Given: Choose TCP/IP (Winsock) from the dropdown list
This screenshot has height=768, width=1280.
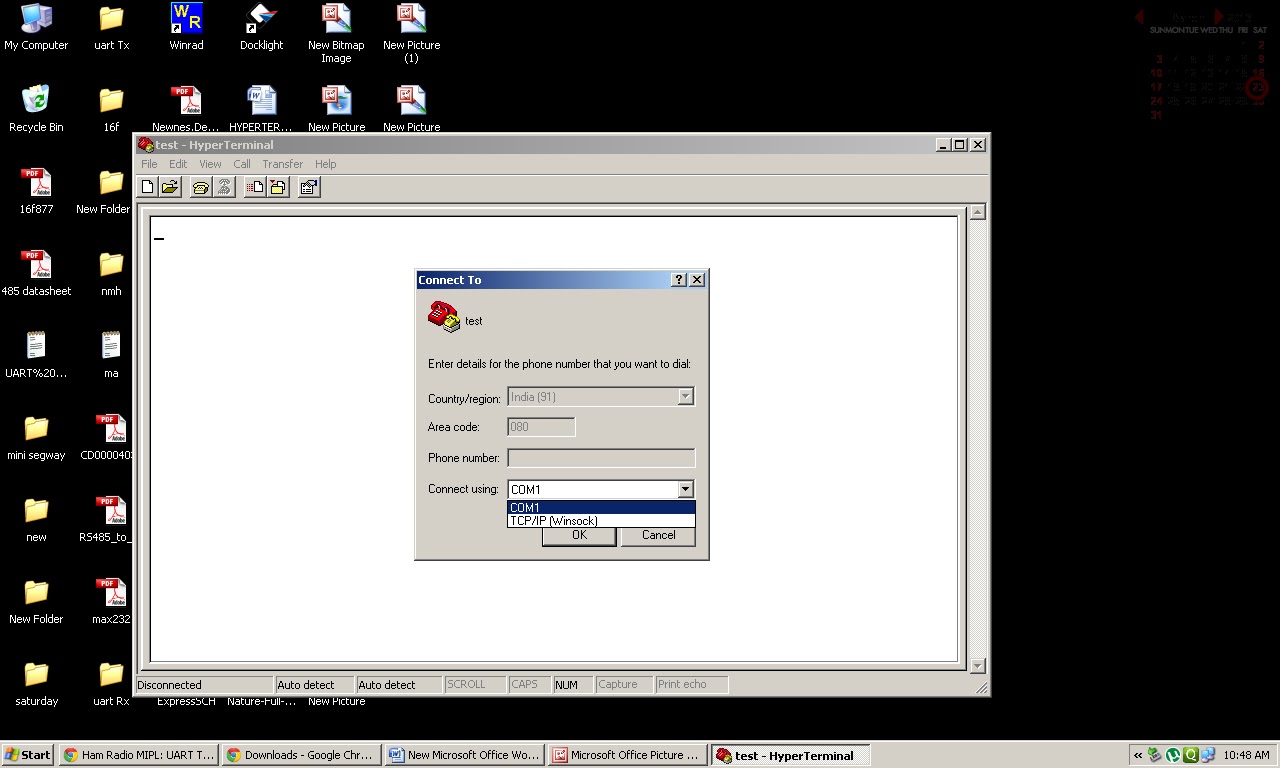Looking at the screenshot, I should 601,520.
